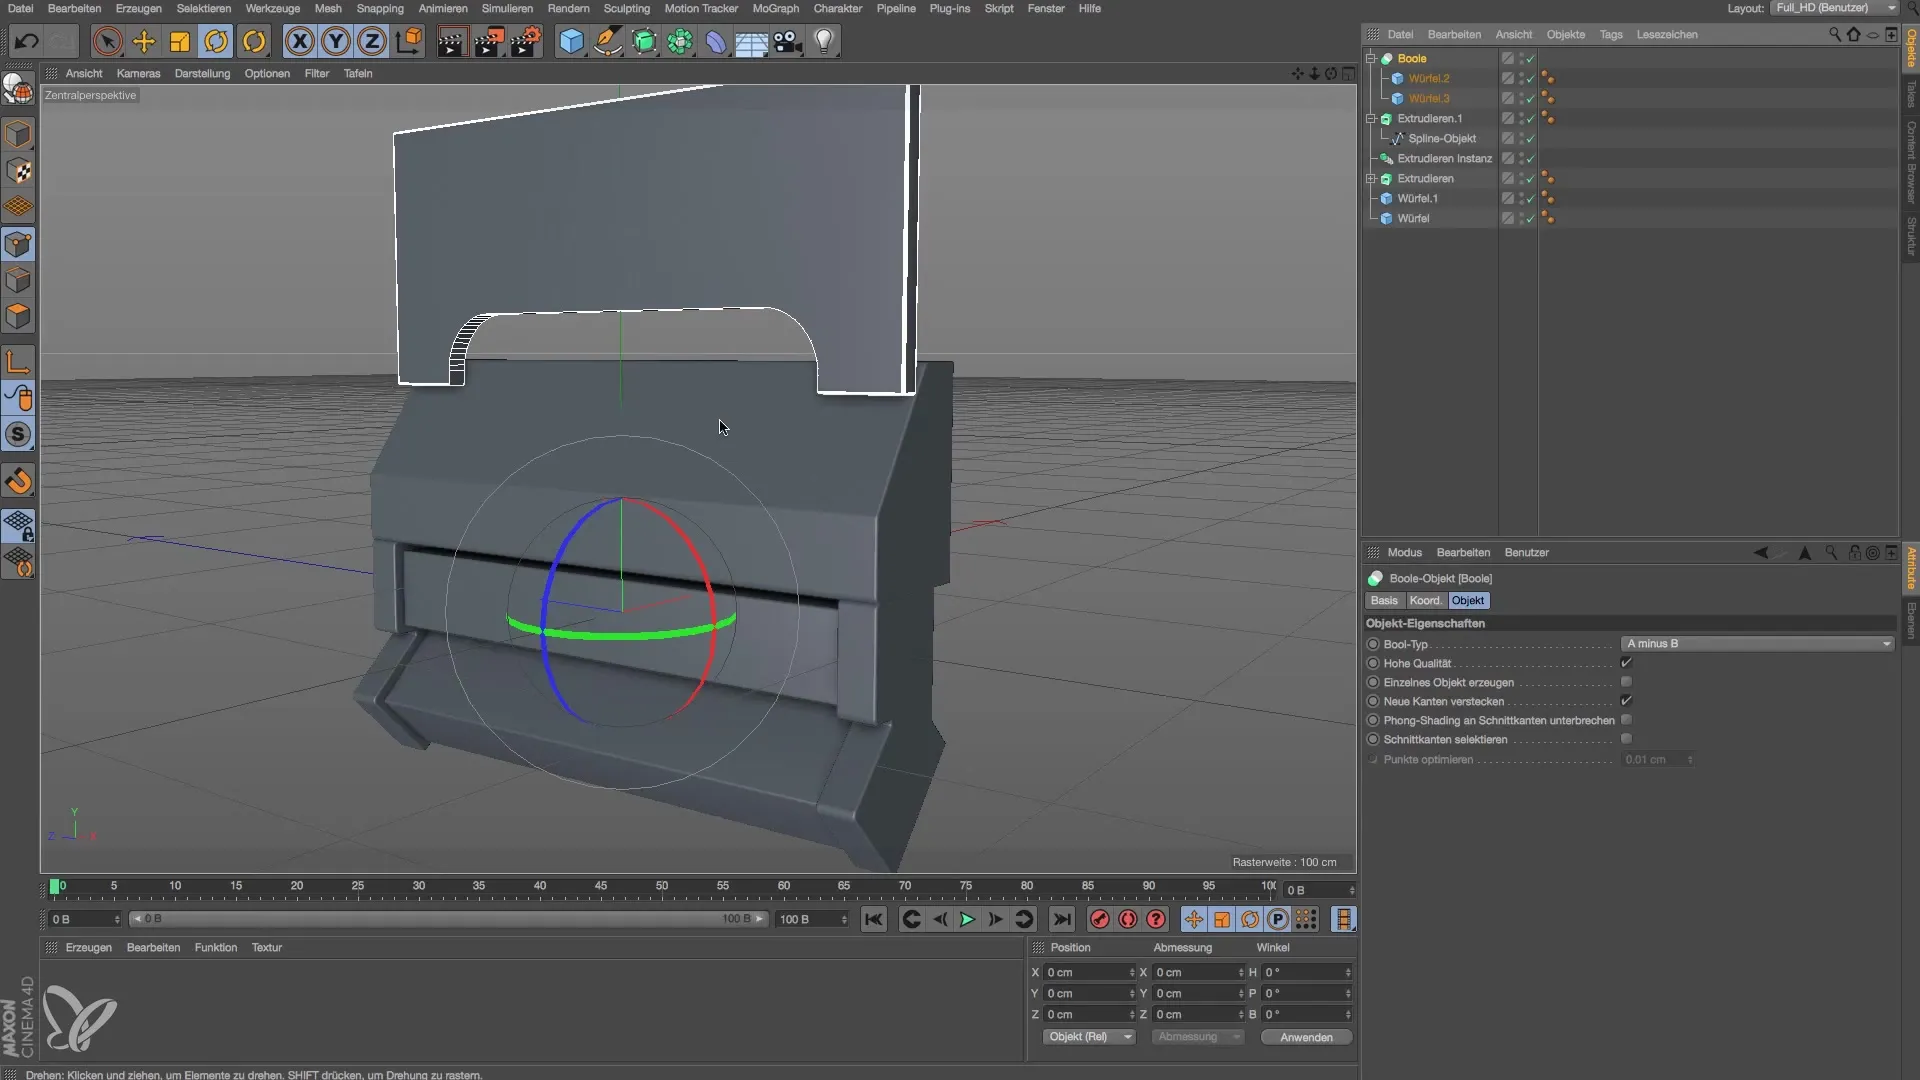Click the Position X input field
The height and width of the screenshot is (1080, 1920).
[1089, 972]
